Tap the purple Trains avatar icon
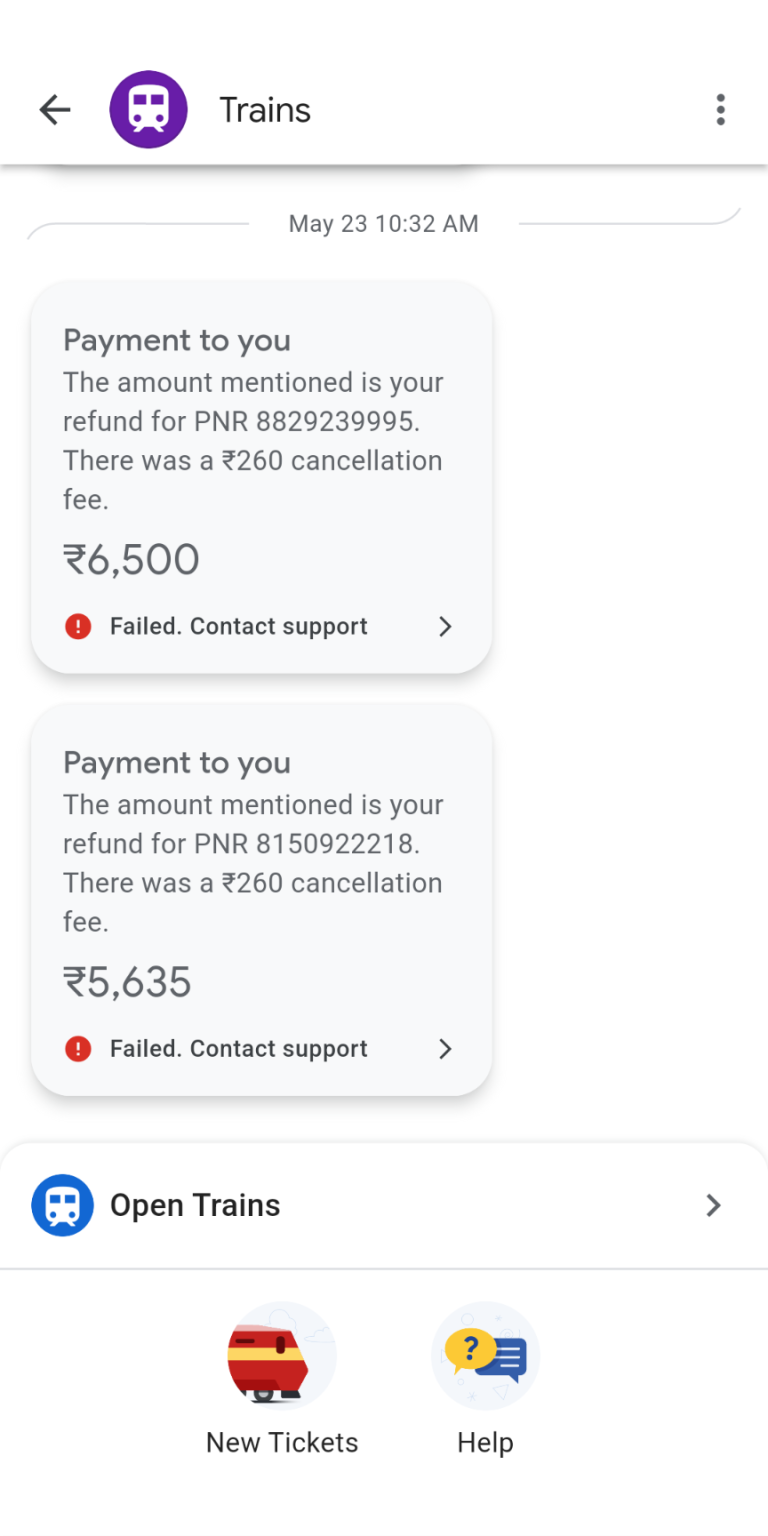Viewport: 768px width, 1536px height. (x=148, y=110)
